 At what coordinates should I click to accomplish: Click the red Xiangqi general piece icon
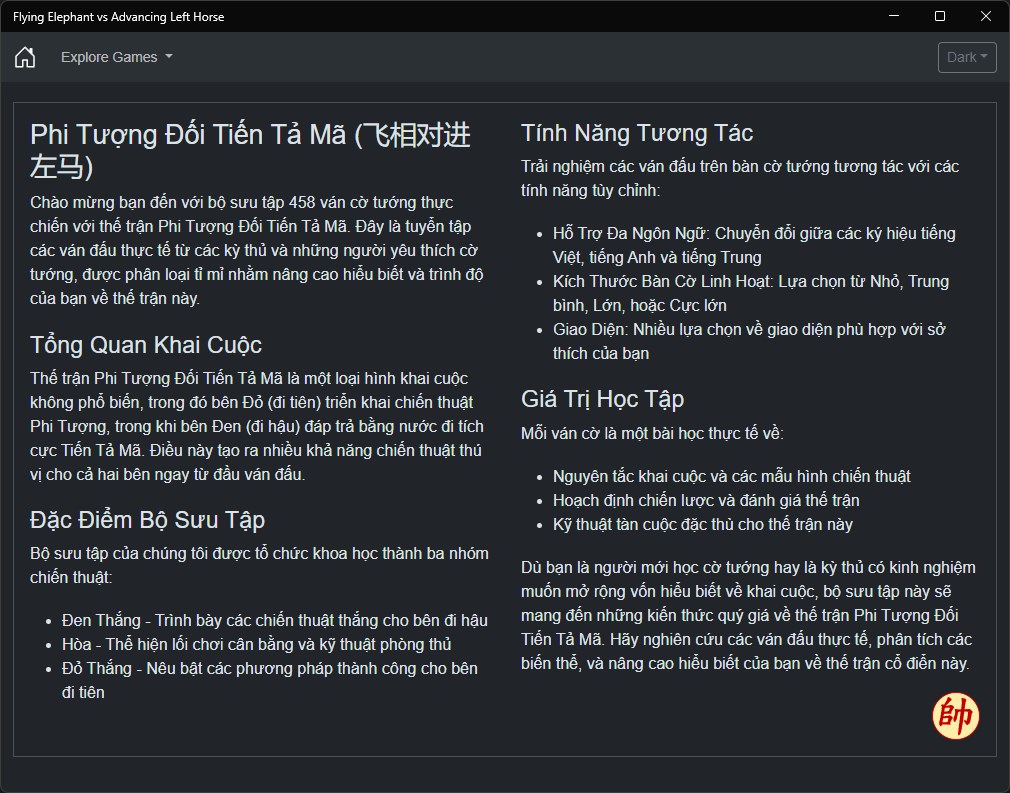955,716
